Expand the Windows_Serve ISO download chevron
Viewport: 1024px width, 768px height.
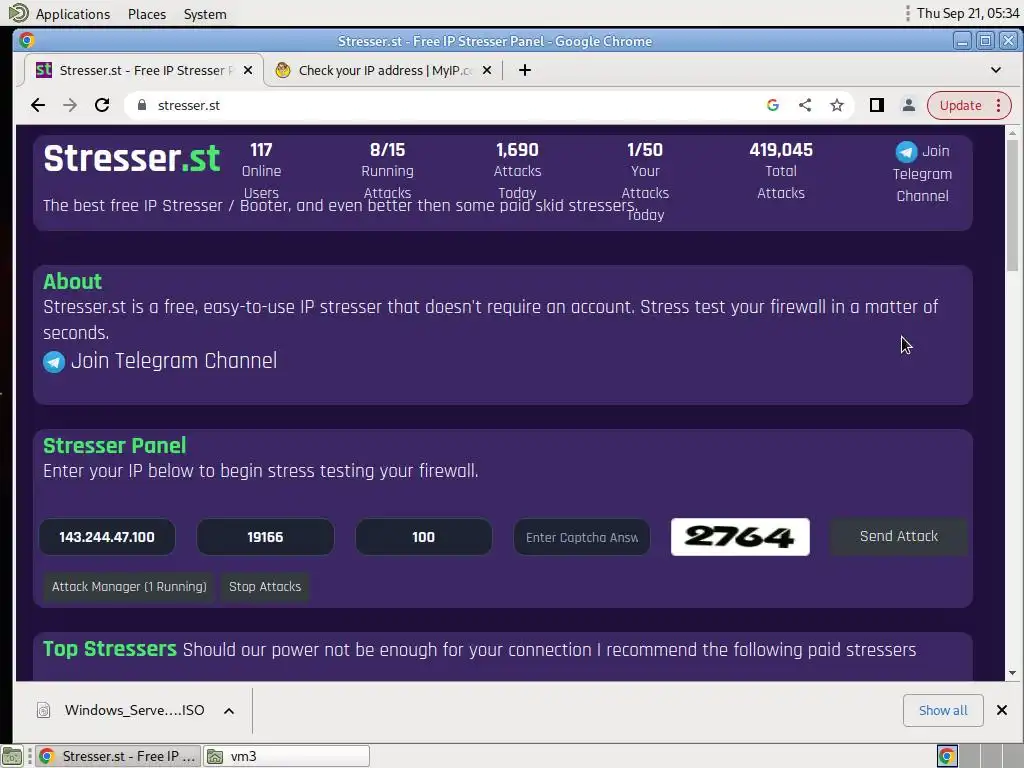click(229, 711)
